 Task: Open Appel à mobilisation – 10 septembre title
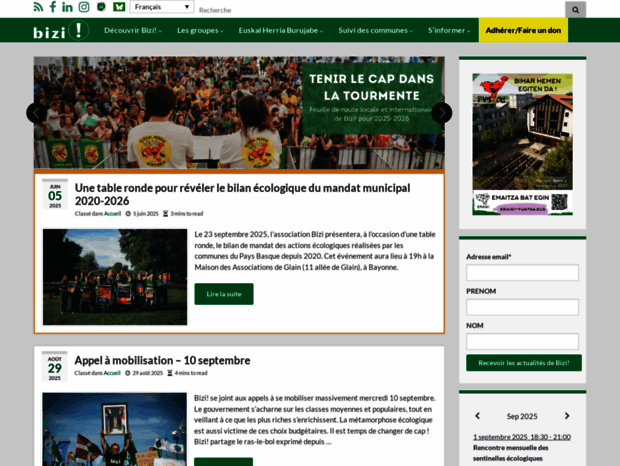click(x=162, y=360)
